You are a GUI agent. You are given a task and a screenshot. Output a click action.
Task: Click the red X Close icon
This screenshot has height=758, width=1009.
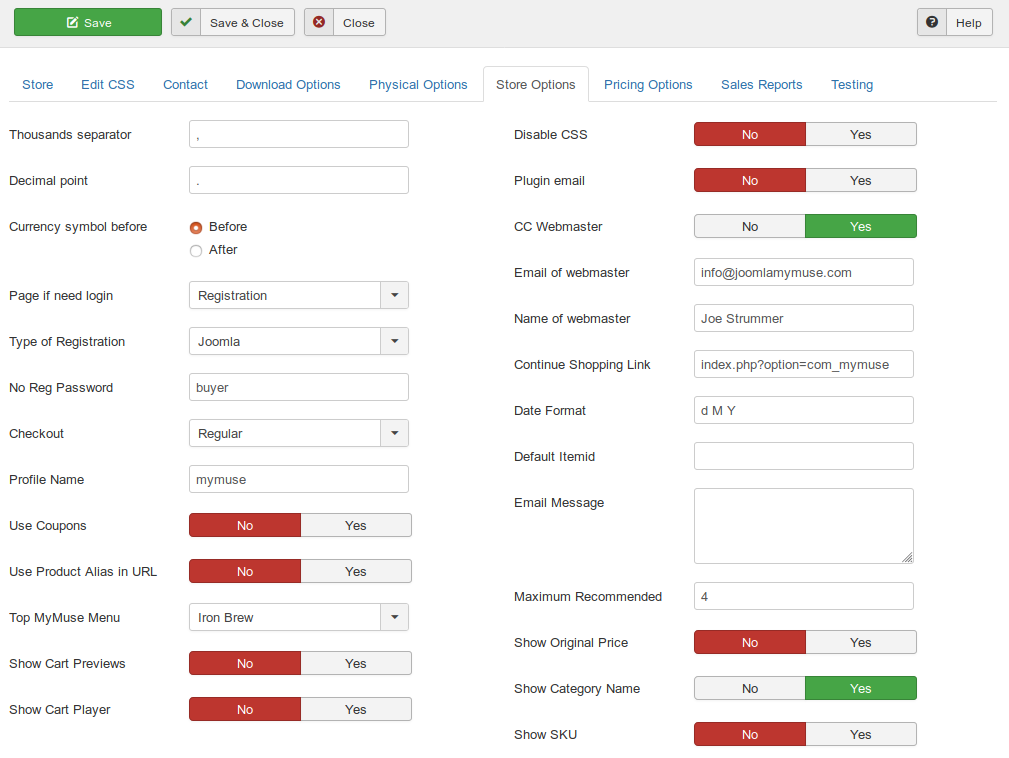click(319, 22)
